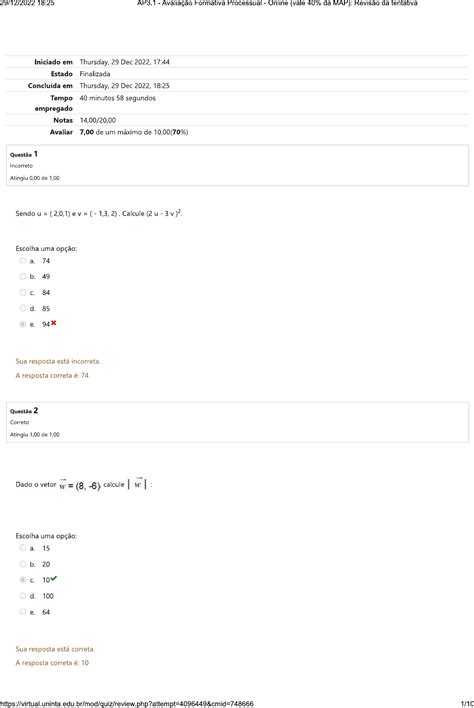Open the virtual.uninta.edu.br review URL in footer

coord(127,703)
